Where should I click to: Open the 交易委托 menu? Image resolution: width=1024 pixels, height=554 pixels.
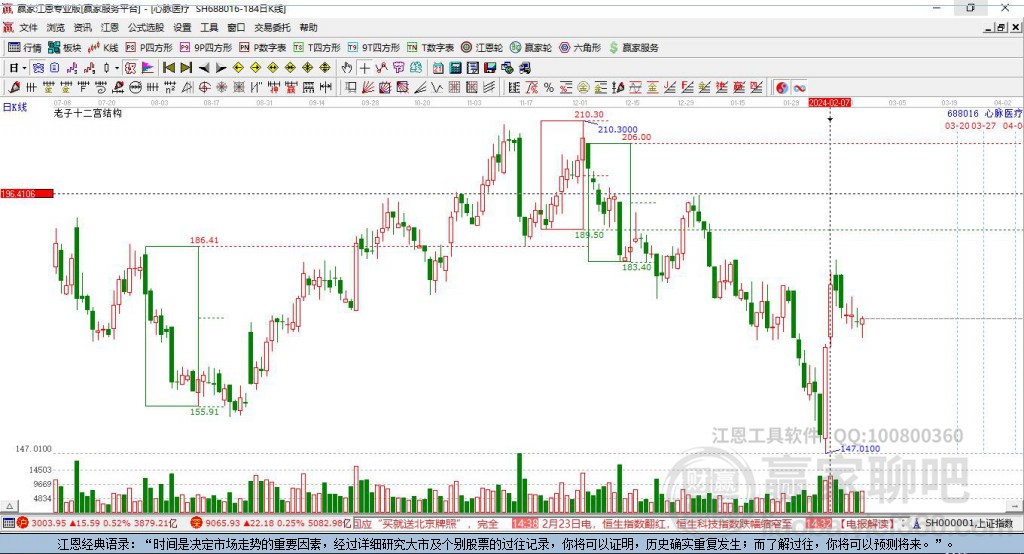tap(272, 27)
